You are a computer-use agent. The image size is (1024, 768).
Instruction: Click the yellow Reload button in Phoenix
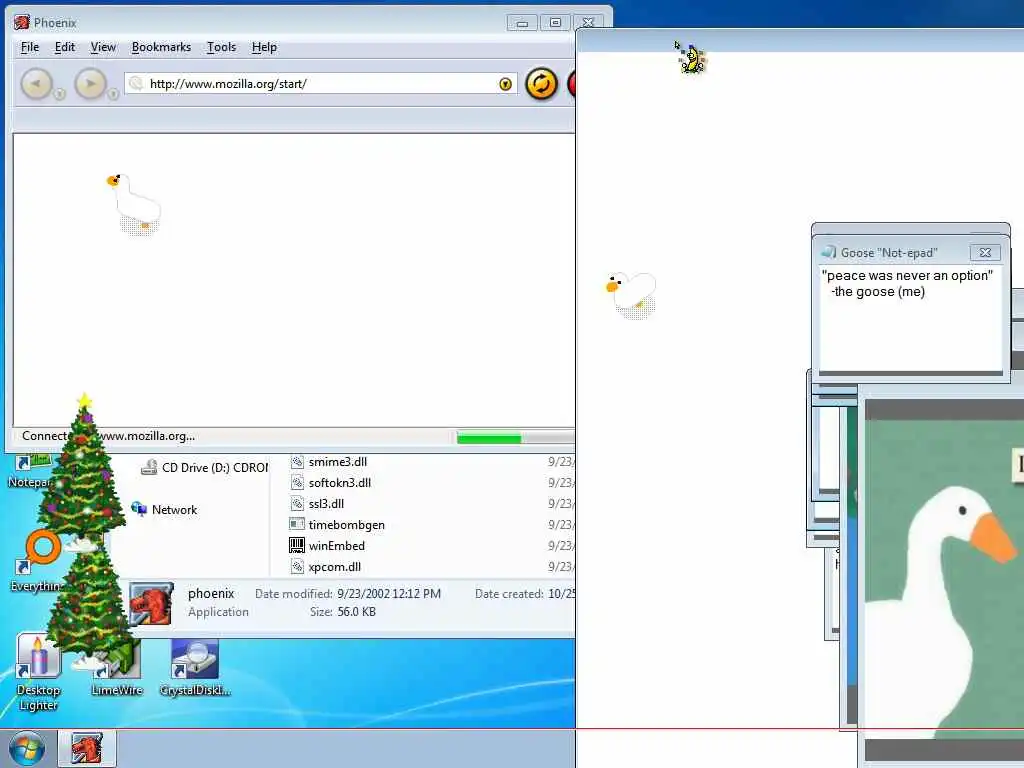[x=541, y=84]
